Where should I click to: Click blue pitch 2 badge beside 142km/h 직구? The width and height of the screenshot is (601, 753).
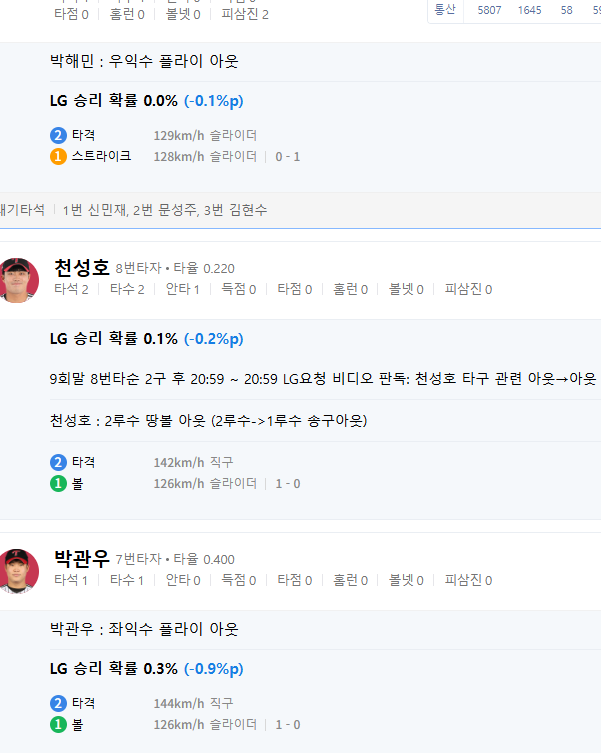[x=58, y=462]
